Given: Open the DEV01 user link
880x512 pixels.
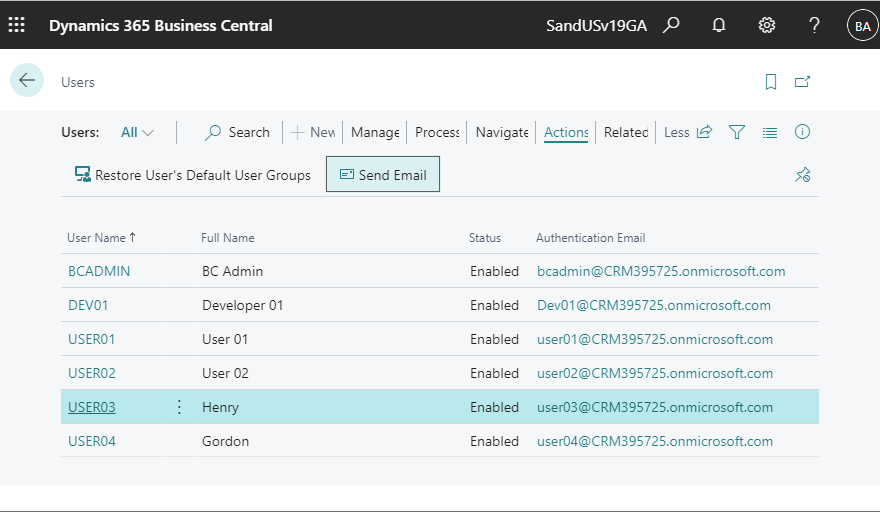Looking at the screenshot, I should [x=88, y=305].
